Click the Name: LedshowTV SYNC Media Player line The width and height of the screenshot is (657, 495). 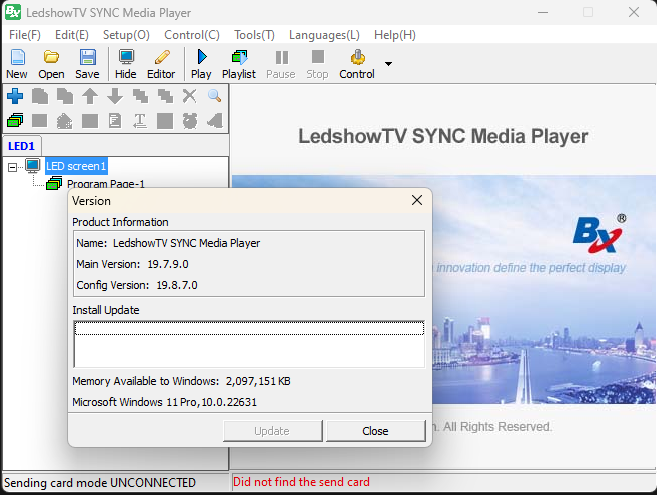coord(168,243)
